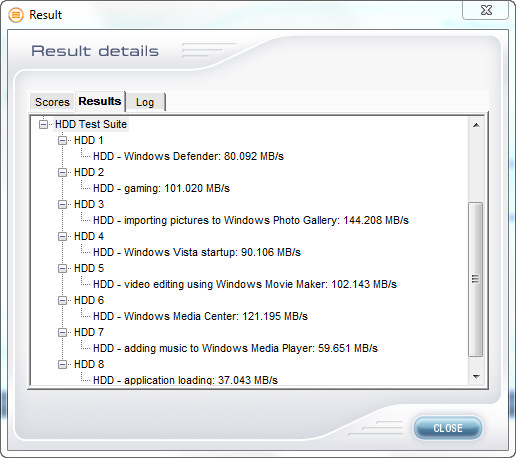Collapse the HDD 5 tree node
The width and height of the screenshot is (516, 458).
62,268
